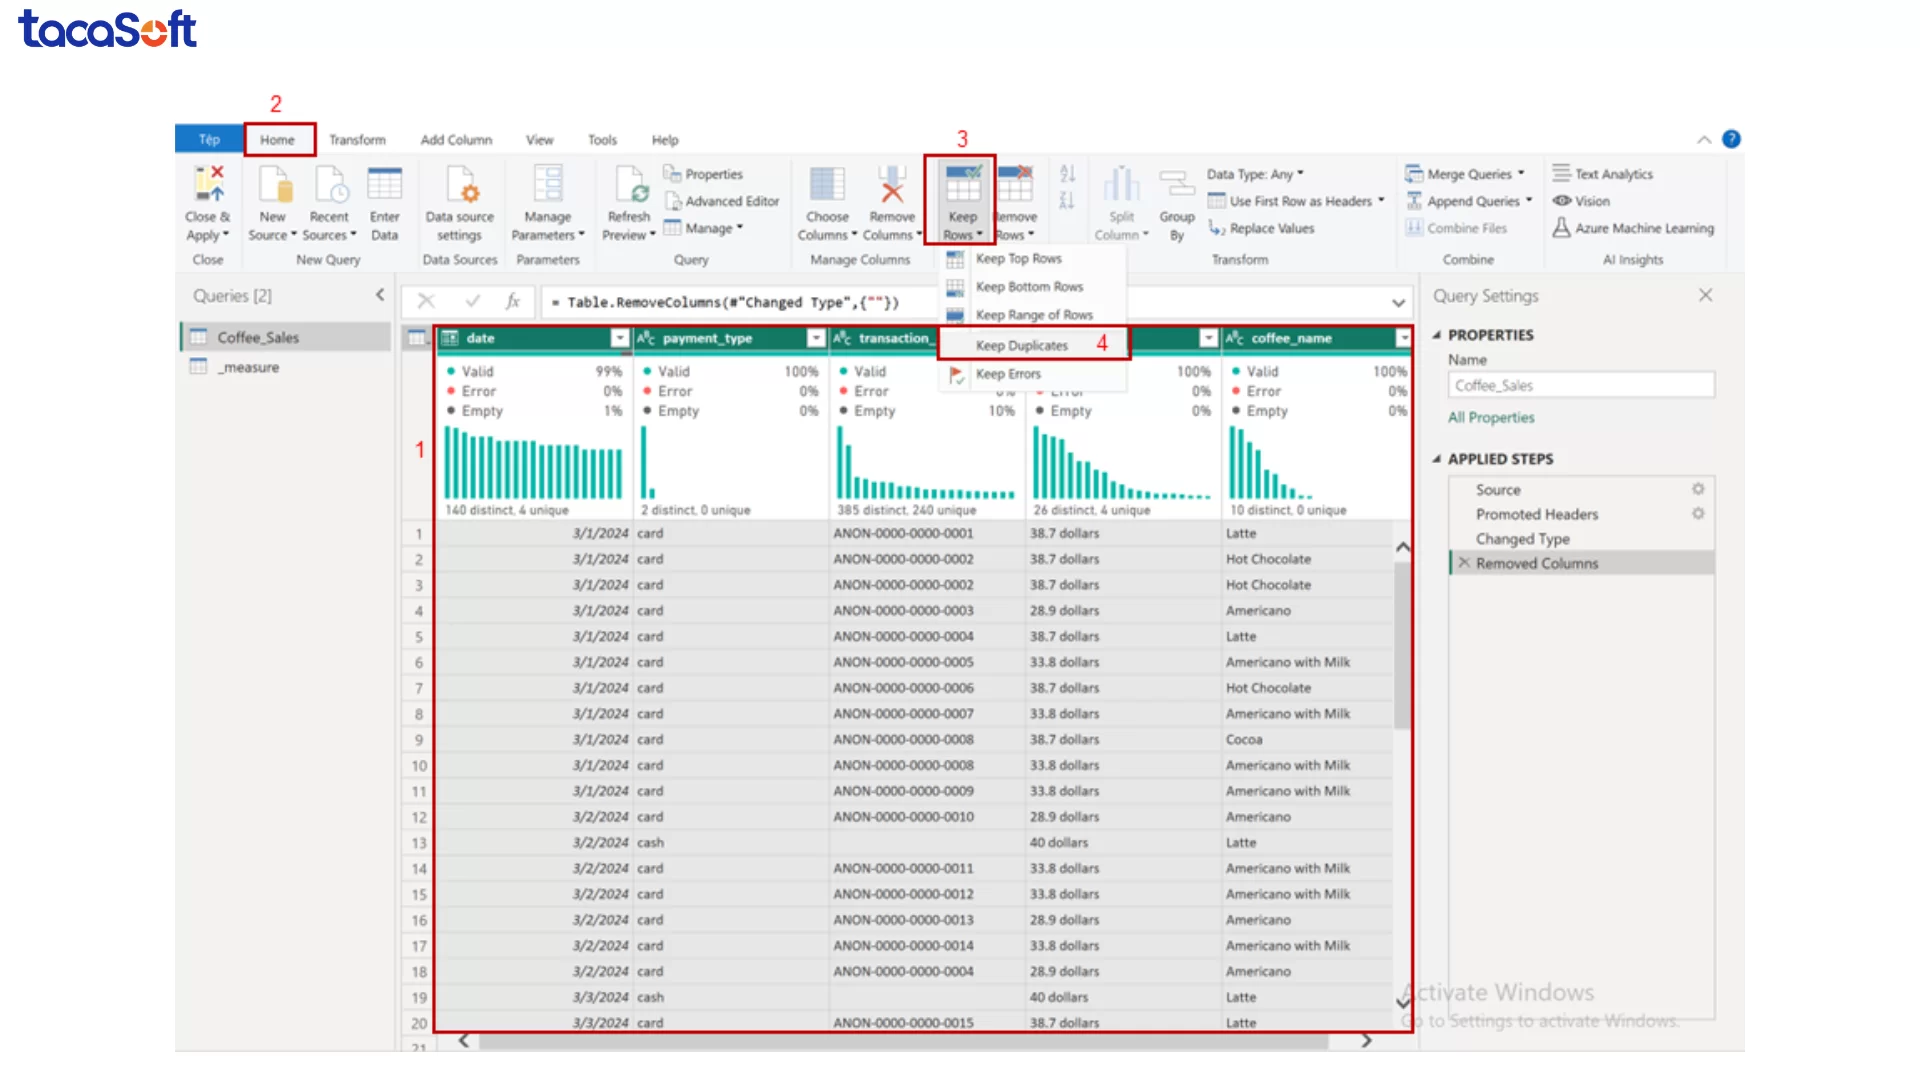The height and width of the screenshot is (1080, 1920).
Task: Open the Merge Queries dropdown
Action: pos(1465,174)
